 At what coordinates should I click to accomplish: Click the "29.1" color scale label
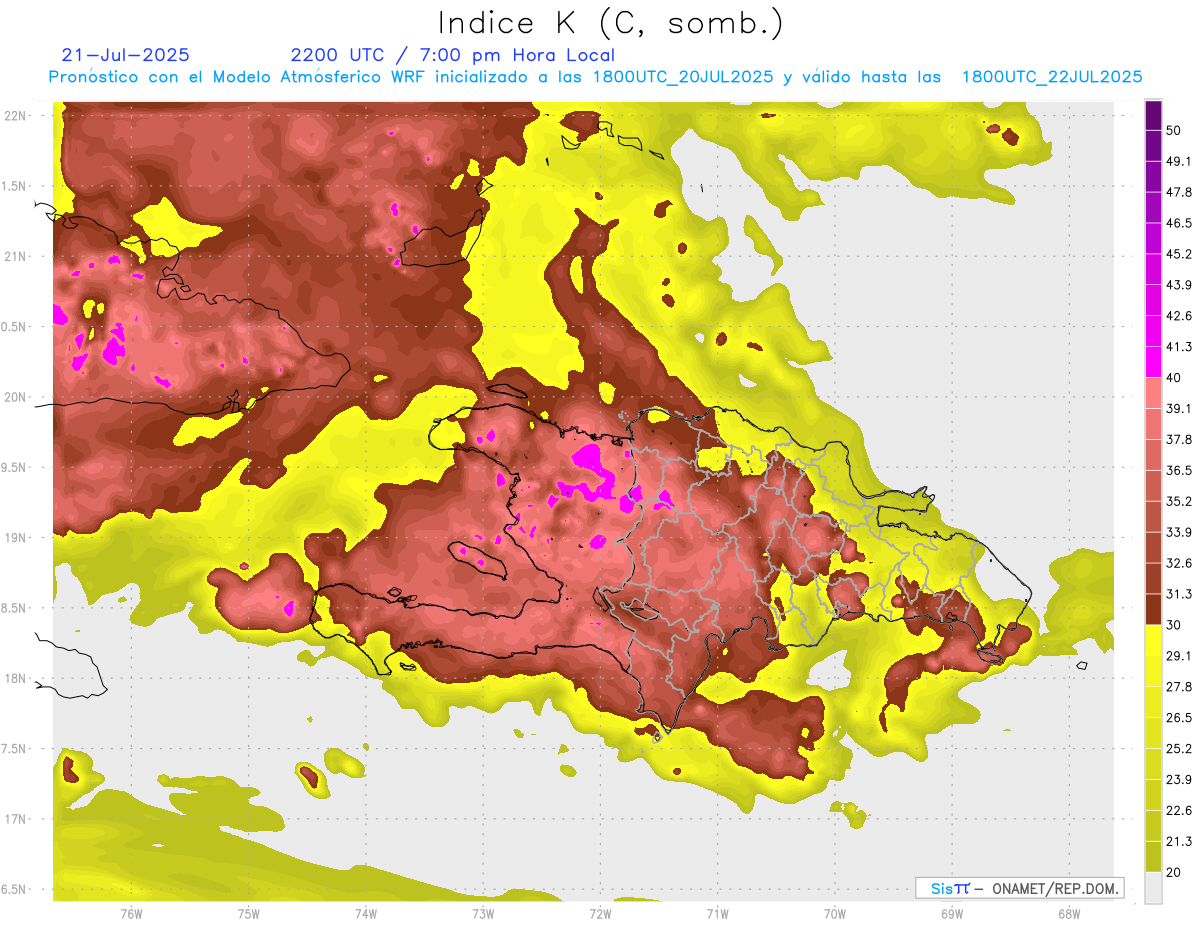[x=1179, y=656]
